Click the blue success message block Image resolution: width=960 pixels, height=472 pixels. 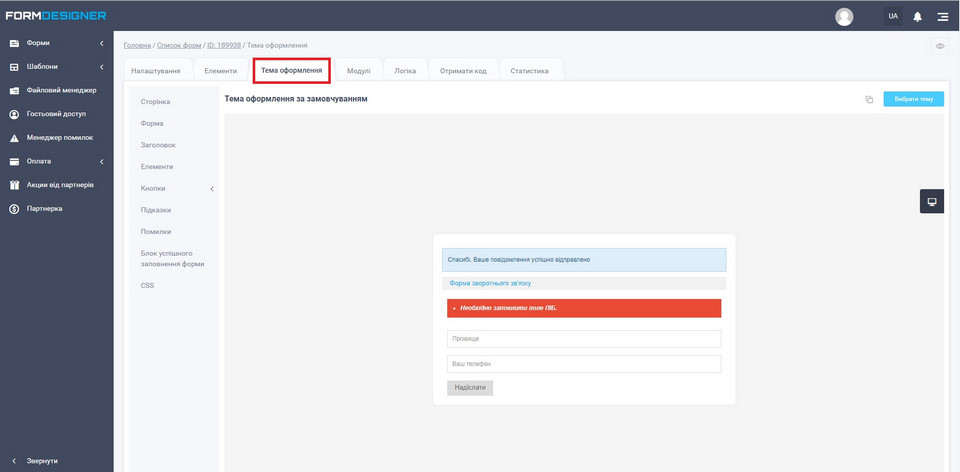[x=584, y=260]
